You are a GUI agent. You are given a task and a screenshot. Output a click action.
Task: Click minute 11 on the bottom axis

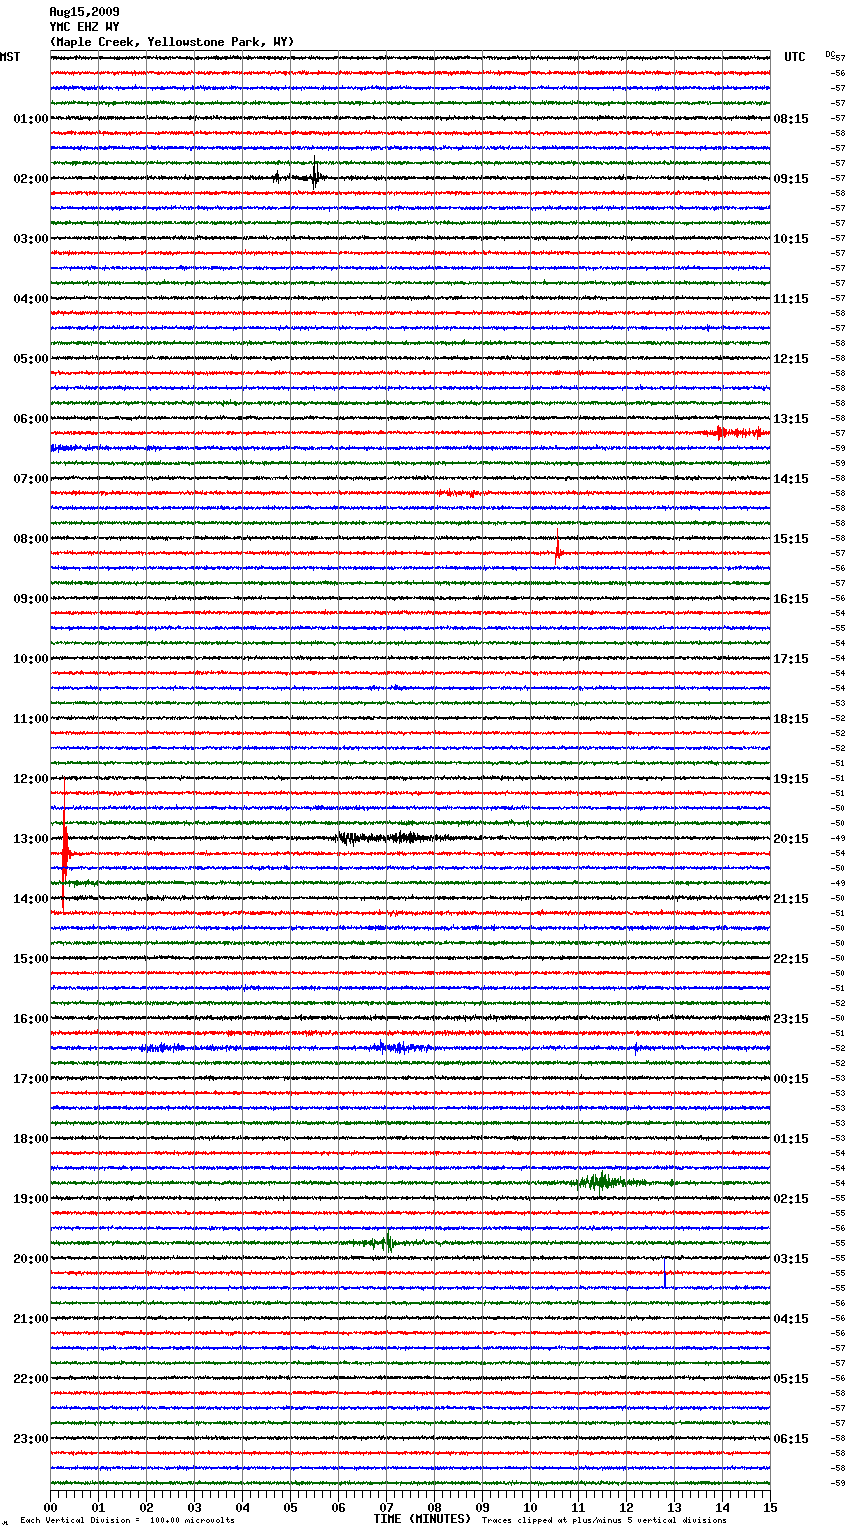click(578, 1507)
